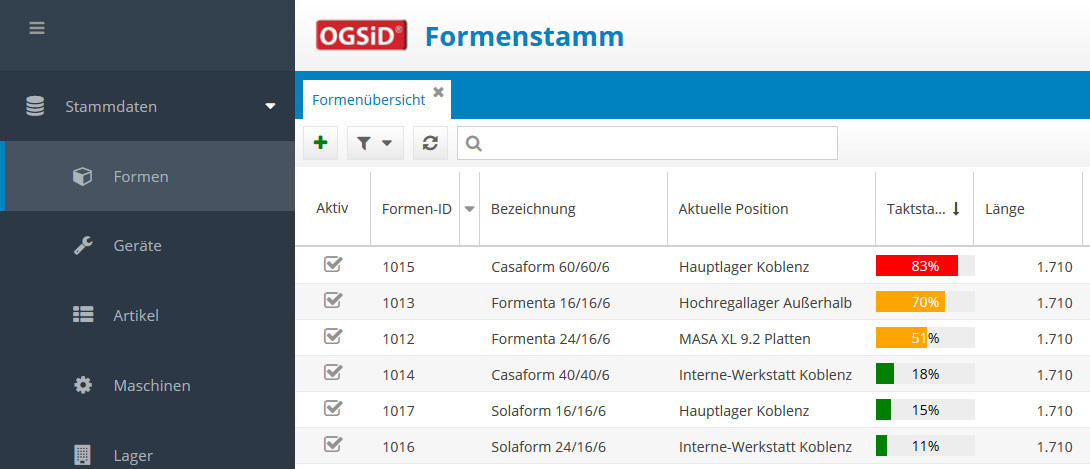Collapse the Stammdaten menu section
Screen dimensions: 1090x469
click(x=270, y=106)
